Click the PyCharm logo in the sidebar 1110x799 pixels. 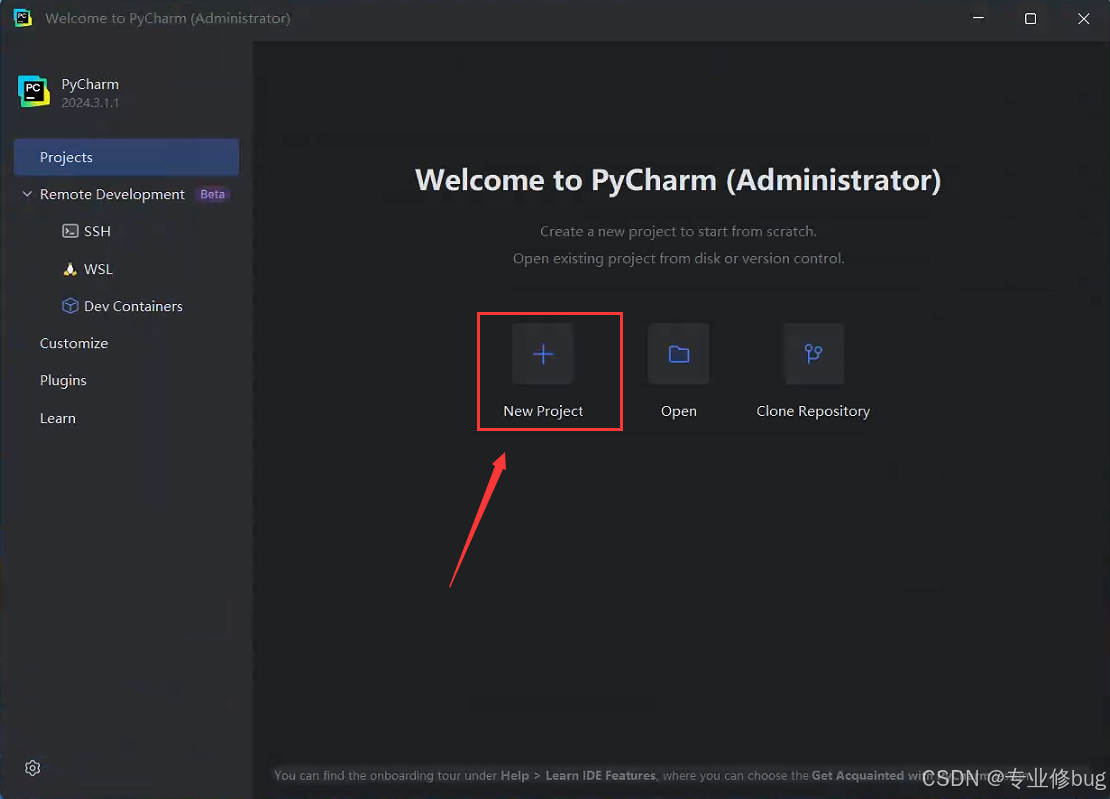point(33,91)
